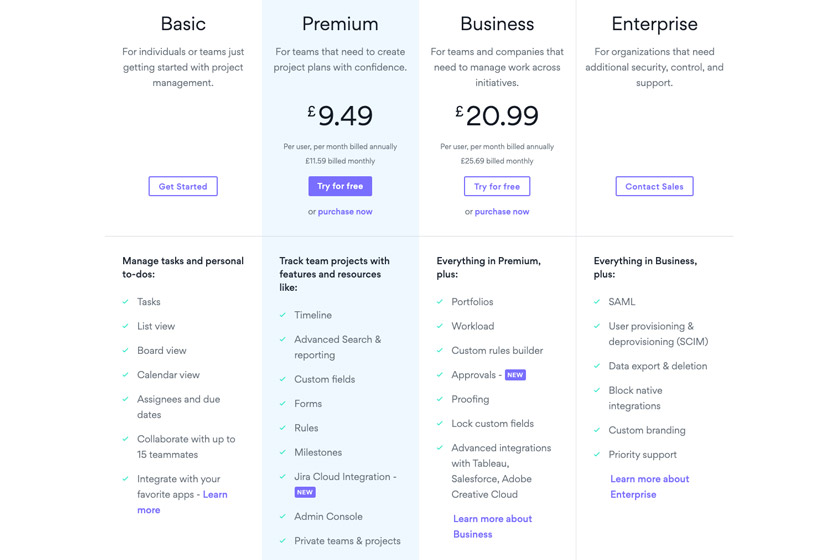Click the checkmark icon beside SAML

click(597, 302)
